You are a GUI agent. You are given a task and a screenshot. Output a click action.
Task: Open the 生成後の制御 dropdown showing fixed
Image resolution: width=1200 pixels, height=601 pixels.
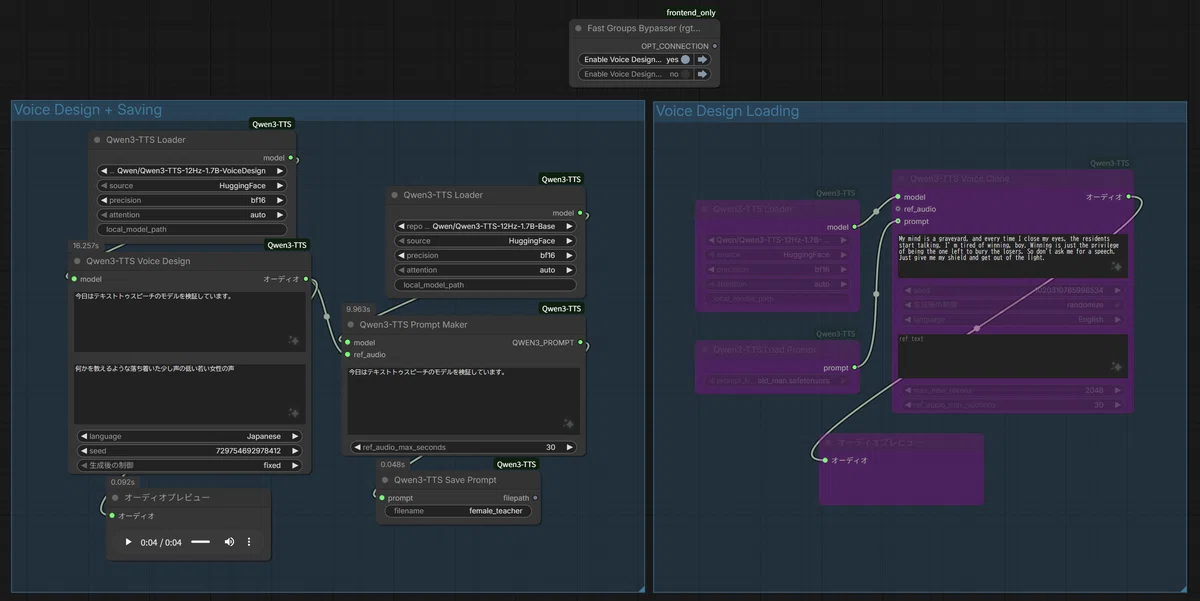point(190,465)
